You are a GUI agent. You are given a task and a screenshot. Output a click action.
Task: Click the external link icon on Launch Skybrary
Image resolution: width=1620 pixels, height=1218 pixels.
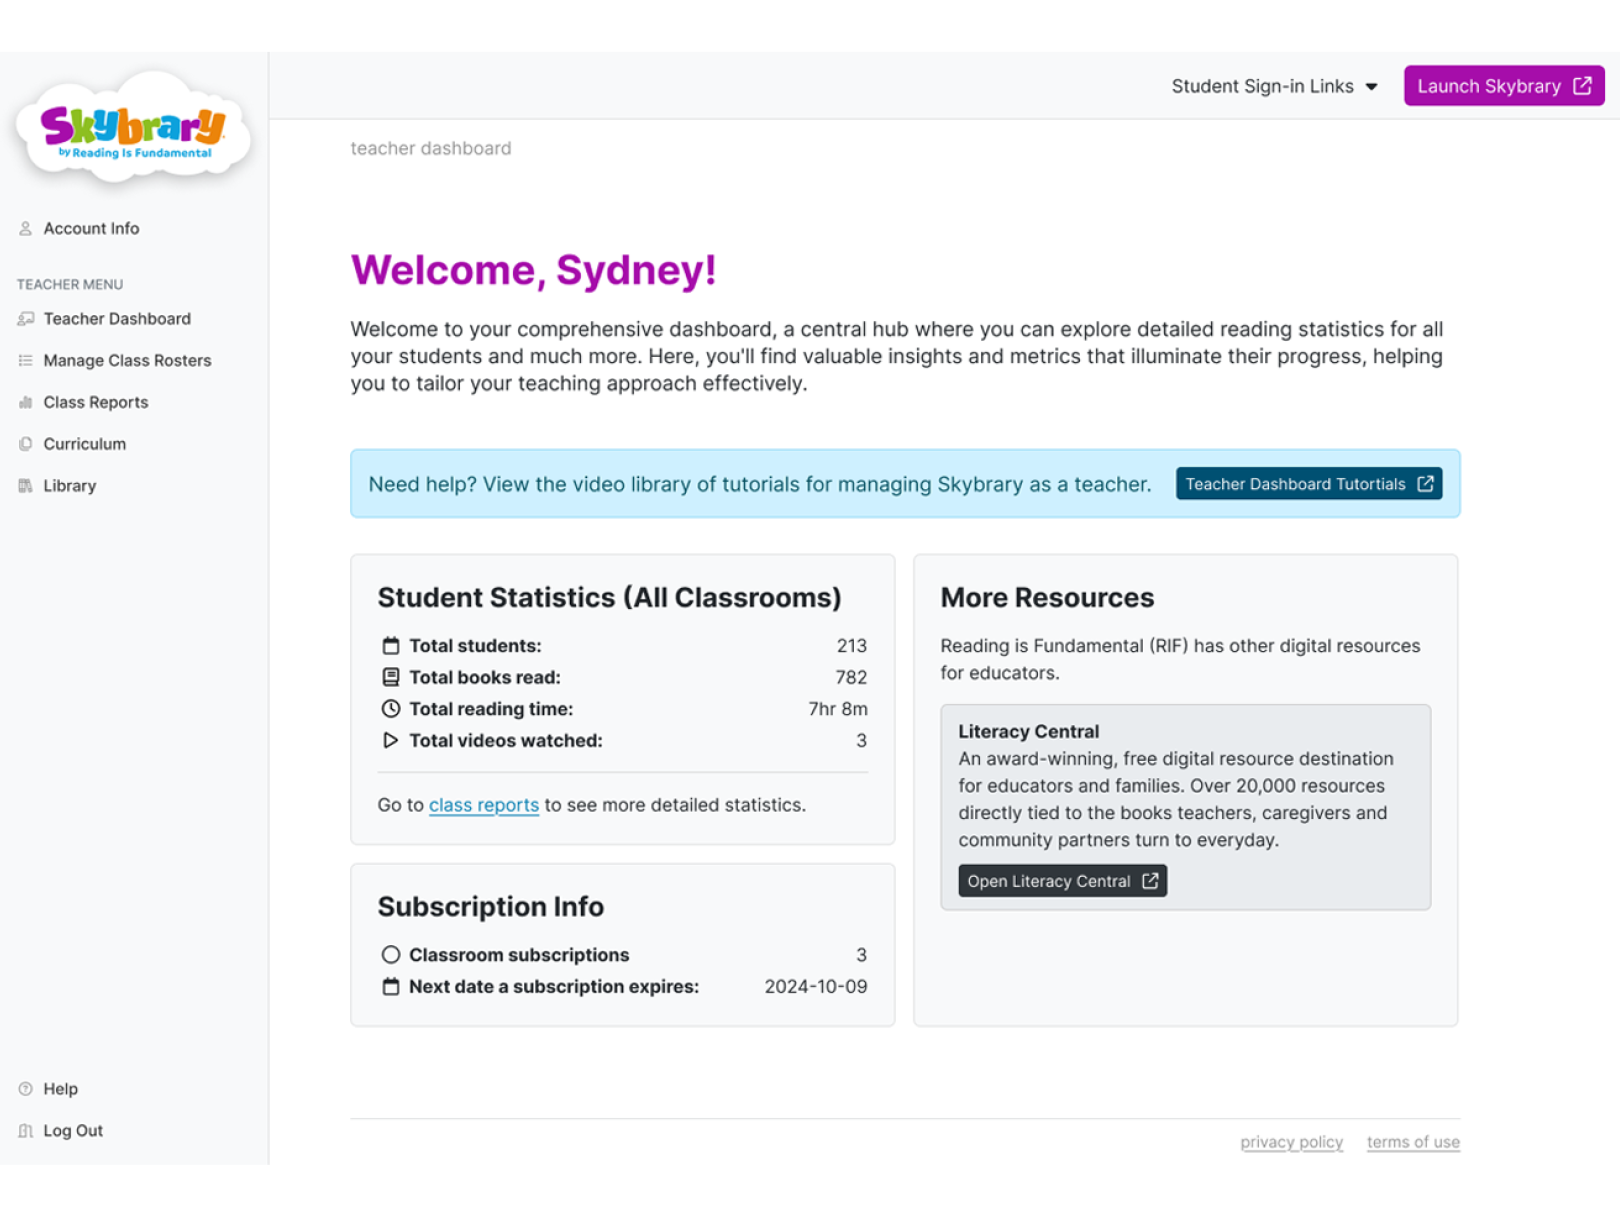(x=1581, y=86)
